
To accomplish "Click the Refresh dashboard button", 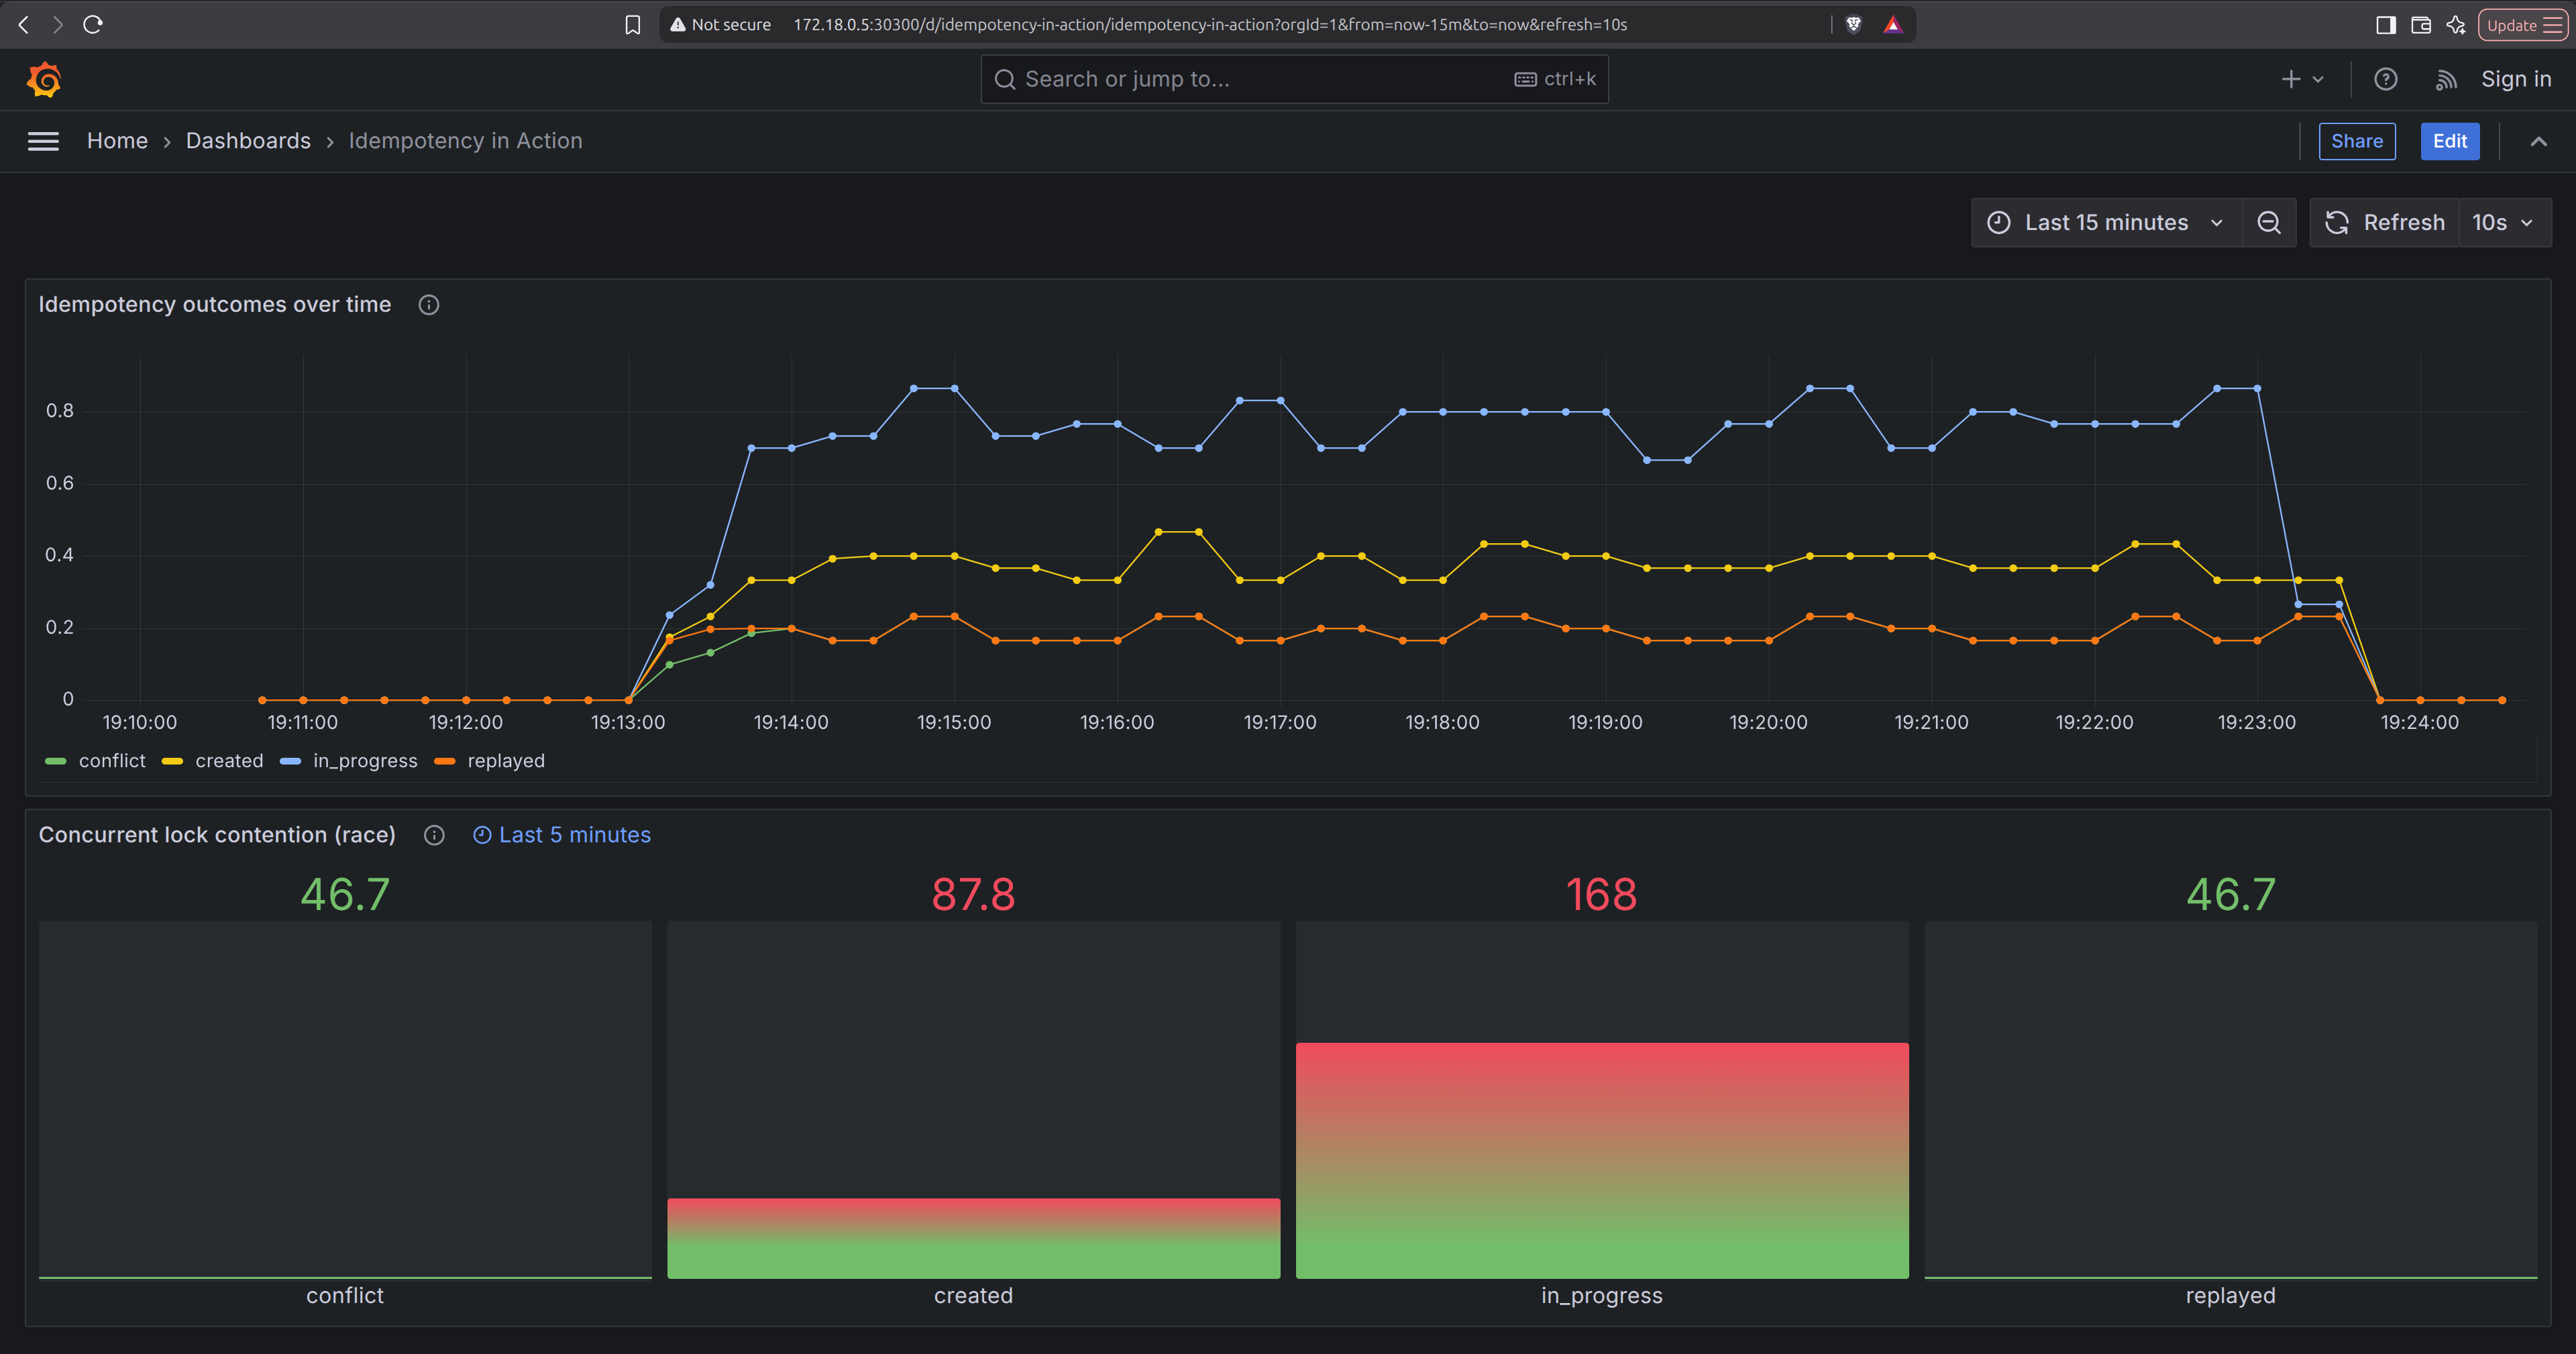I will pos(2385,222).
